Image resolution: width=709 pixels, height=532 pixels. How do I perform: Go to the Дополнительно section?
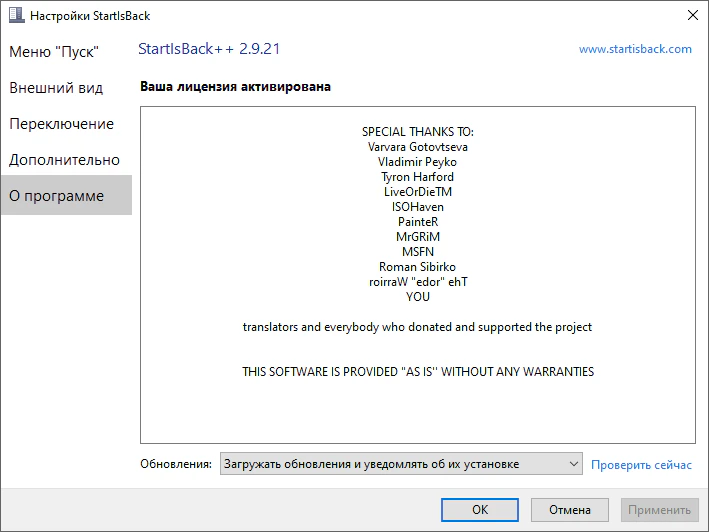(64, 160)
